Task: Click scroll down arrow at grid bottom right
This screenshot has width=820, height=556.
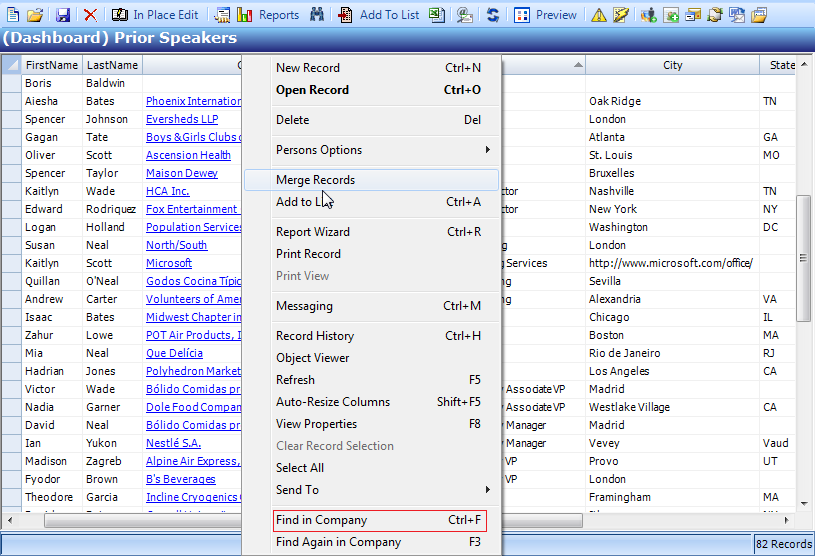Action: point(804,504)
